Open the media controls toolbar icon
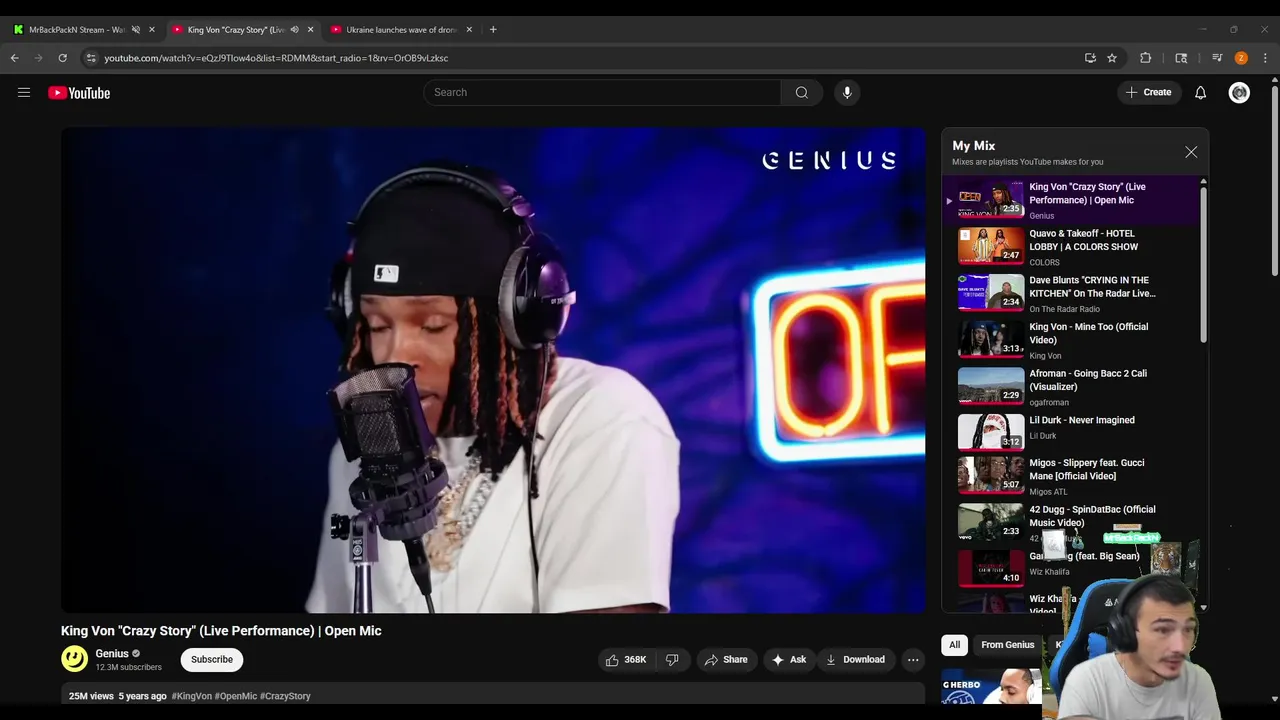1280x720 pixels. [x=1217, y=58]
